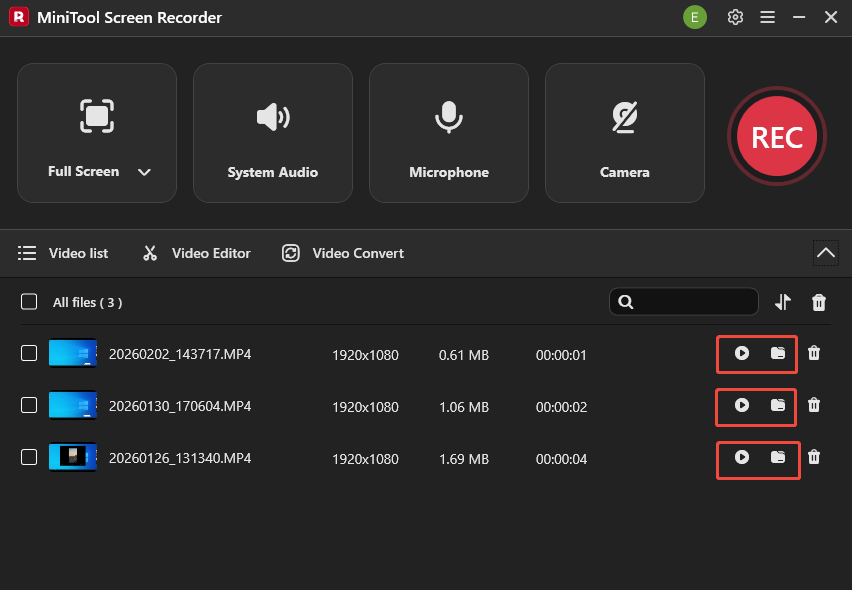Click the account avatar icon

click(695, 17)
